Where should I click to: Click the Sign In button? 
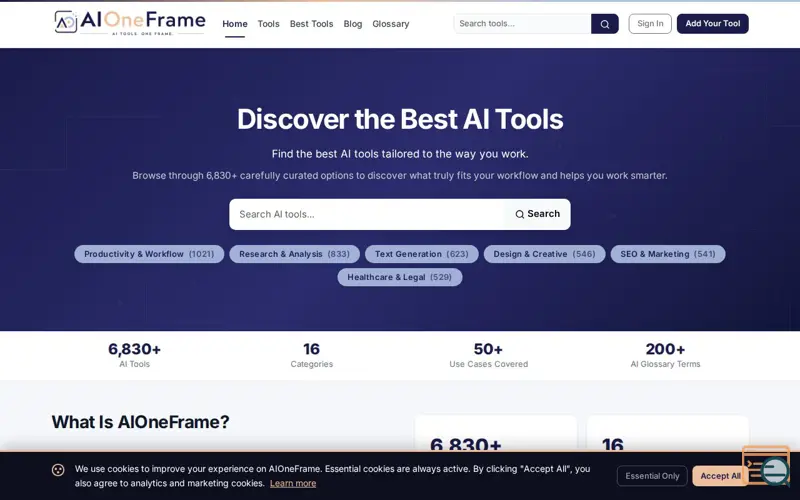(650, 23)
